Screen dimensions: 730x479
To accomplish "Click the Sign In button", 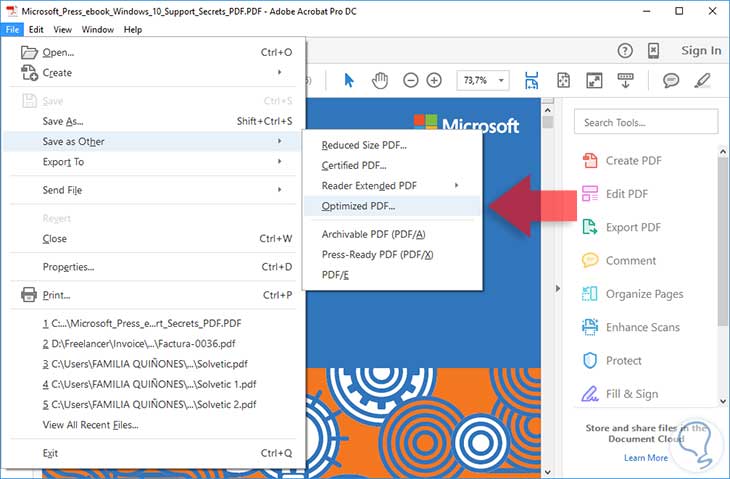I will pyautogui.click(x=701, y=50).
